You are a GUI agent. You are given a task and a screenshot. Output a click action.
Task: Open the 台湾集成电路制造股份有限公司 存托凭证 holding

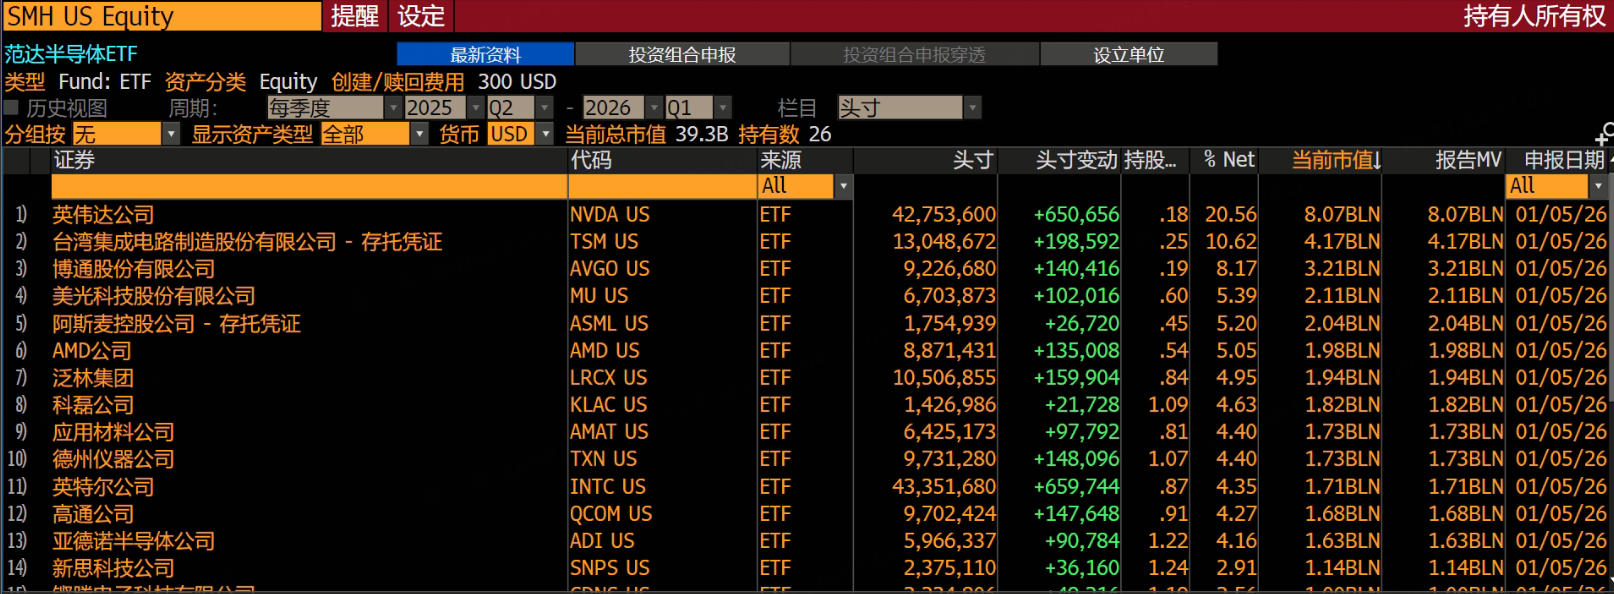[x=247, y=242]
